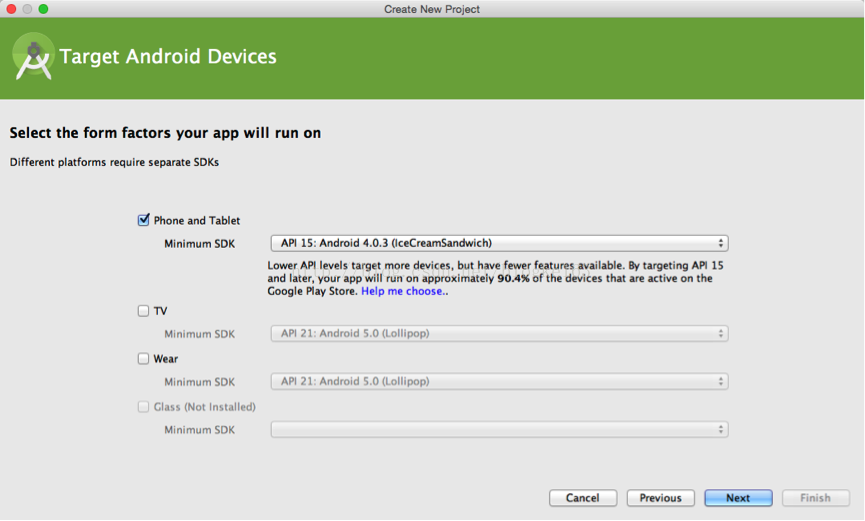The image size is (865, 521).
Task: Open the Wear Minimum SDK dropdown
Action: click(499, 381)
